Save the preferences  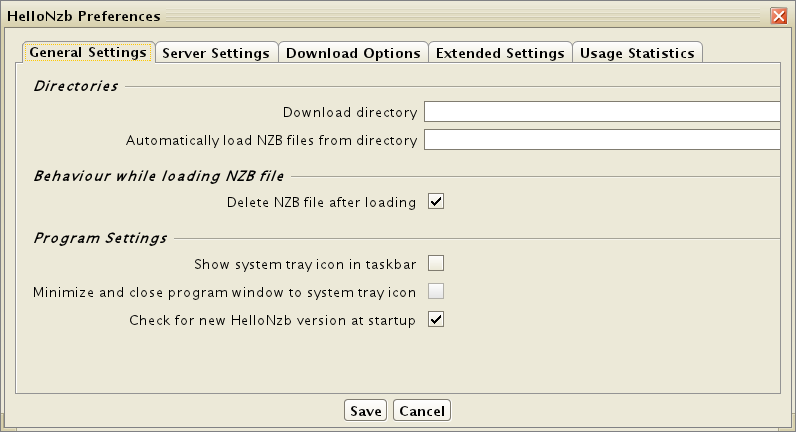(x=366, y=411)
